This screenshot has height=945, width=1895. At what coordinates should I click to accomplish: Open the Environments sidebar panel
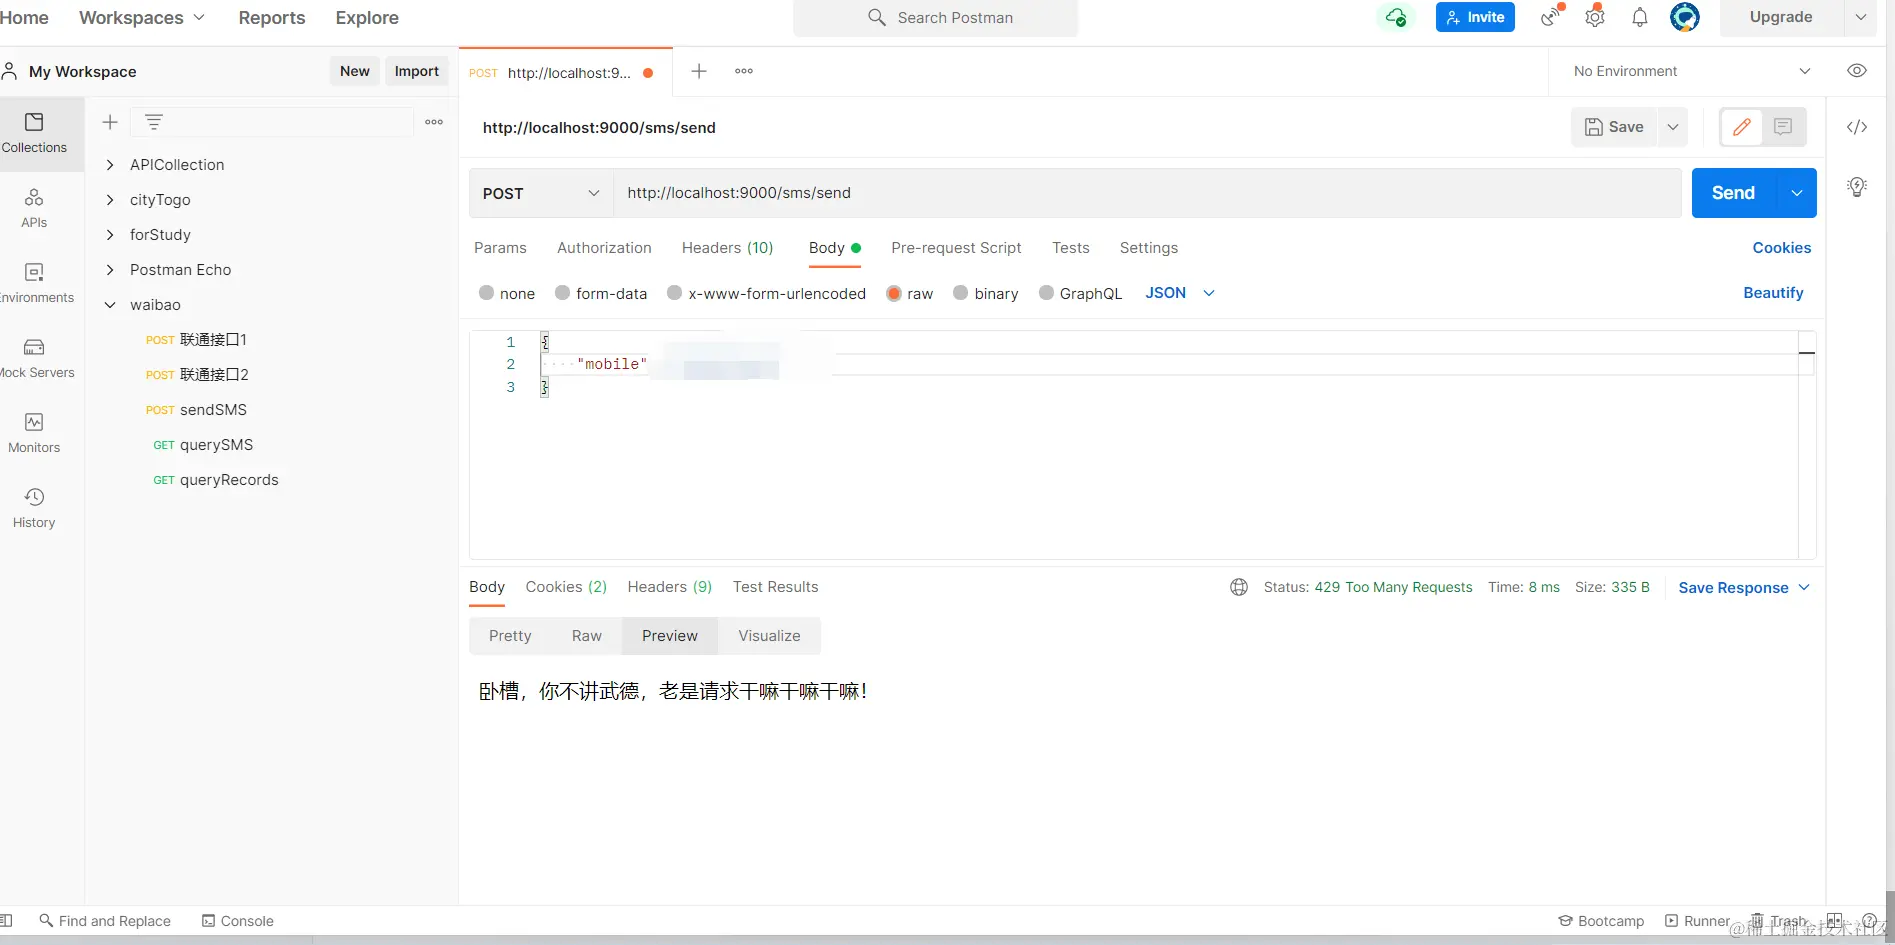34,284
